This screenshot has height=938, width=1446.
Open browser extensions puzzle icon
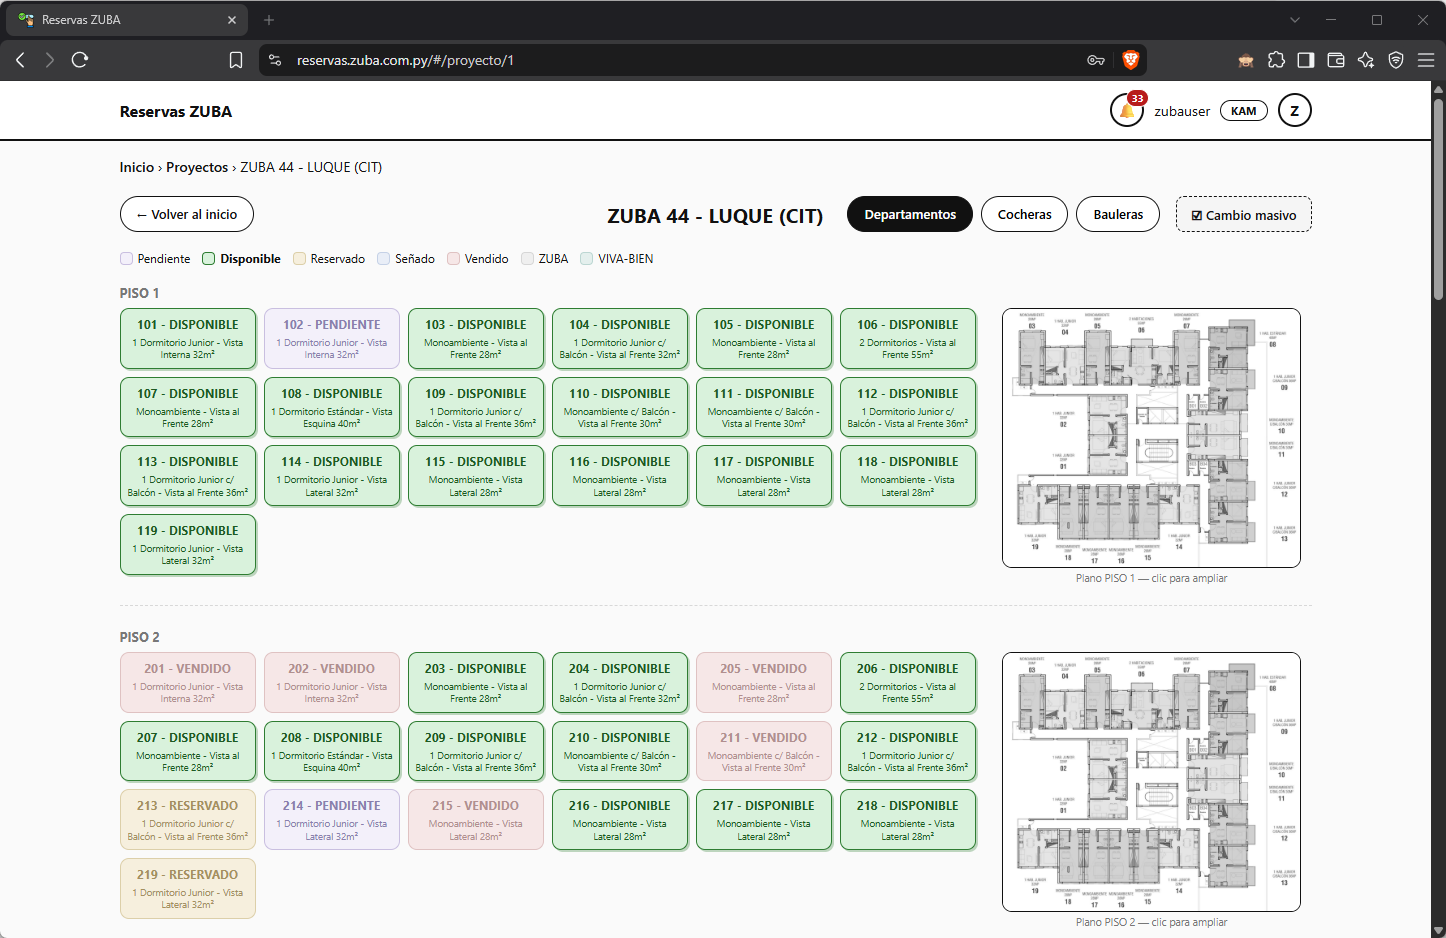(1276, 60)
